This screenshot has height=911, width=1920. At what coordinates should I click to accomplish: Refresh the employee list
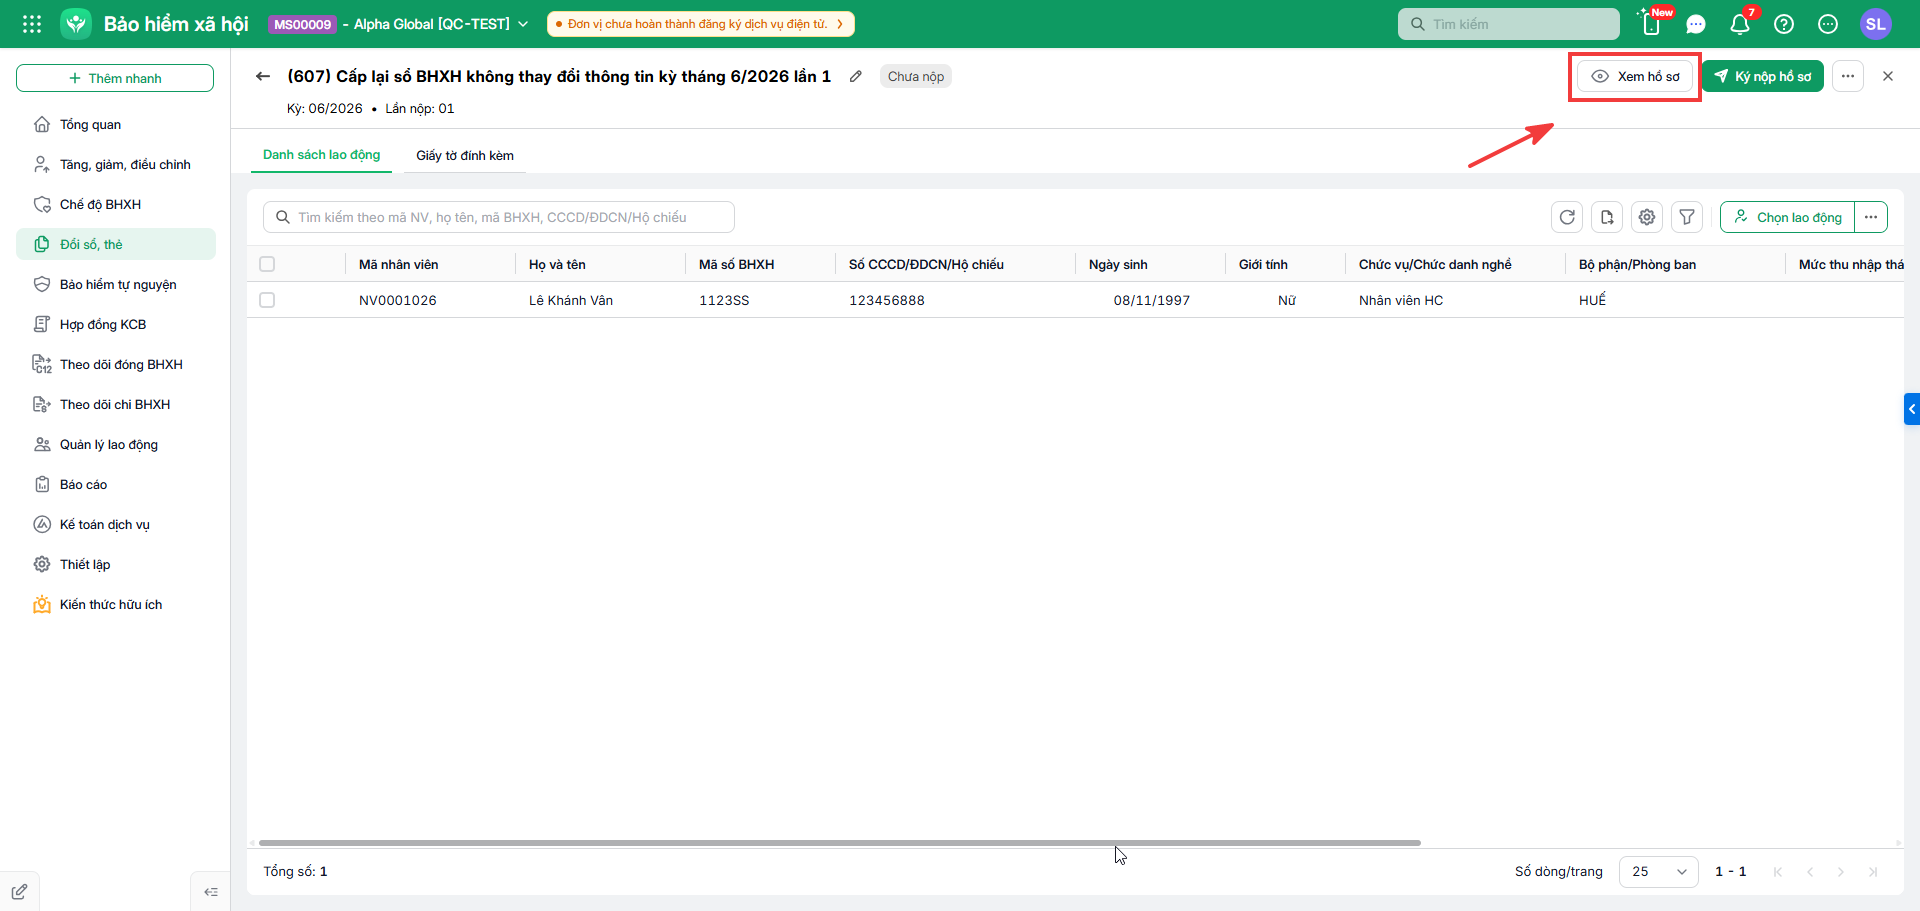pyautogui.click(x=1567, y=217)
